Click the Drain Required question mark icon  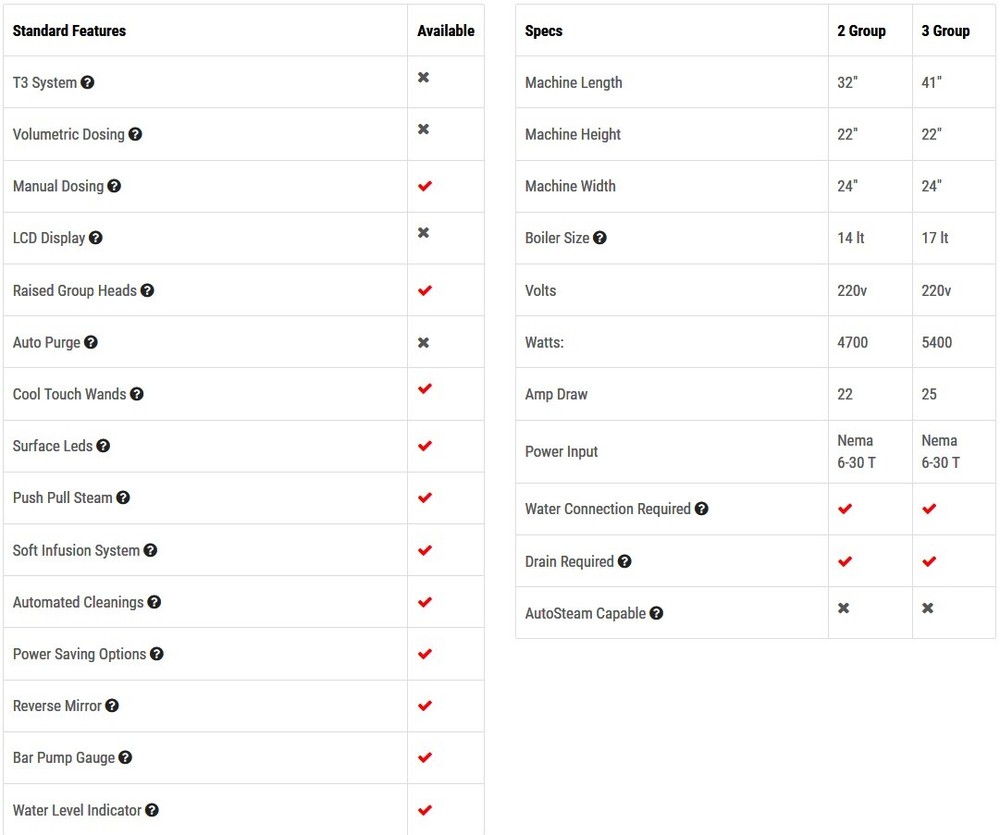tap(624, 561)
